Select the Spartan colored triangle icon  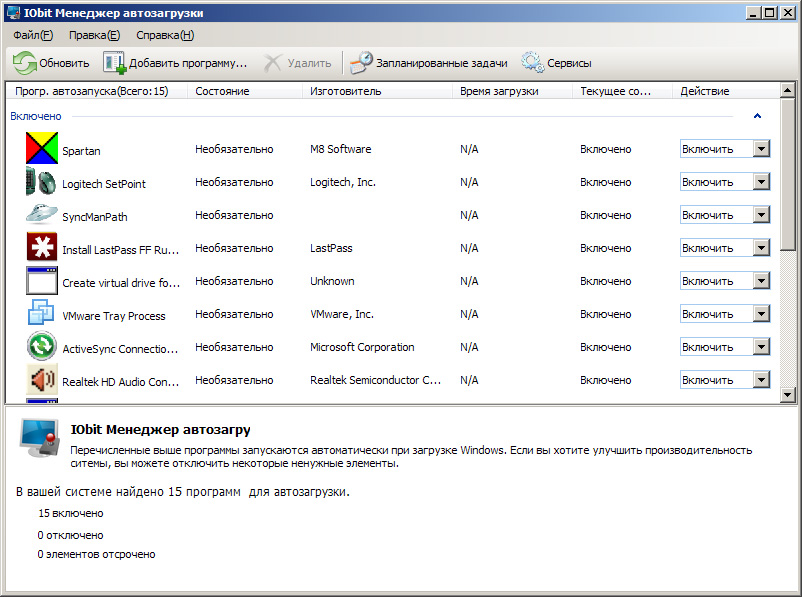pos(41,148)
